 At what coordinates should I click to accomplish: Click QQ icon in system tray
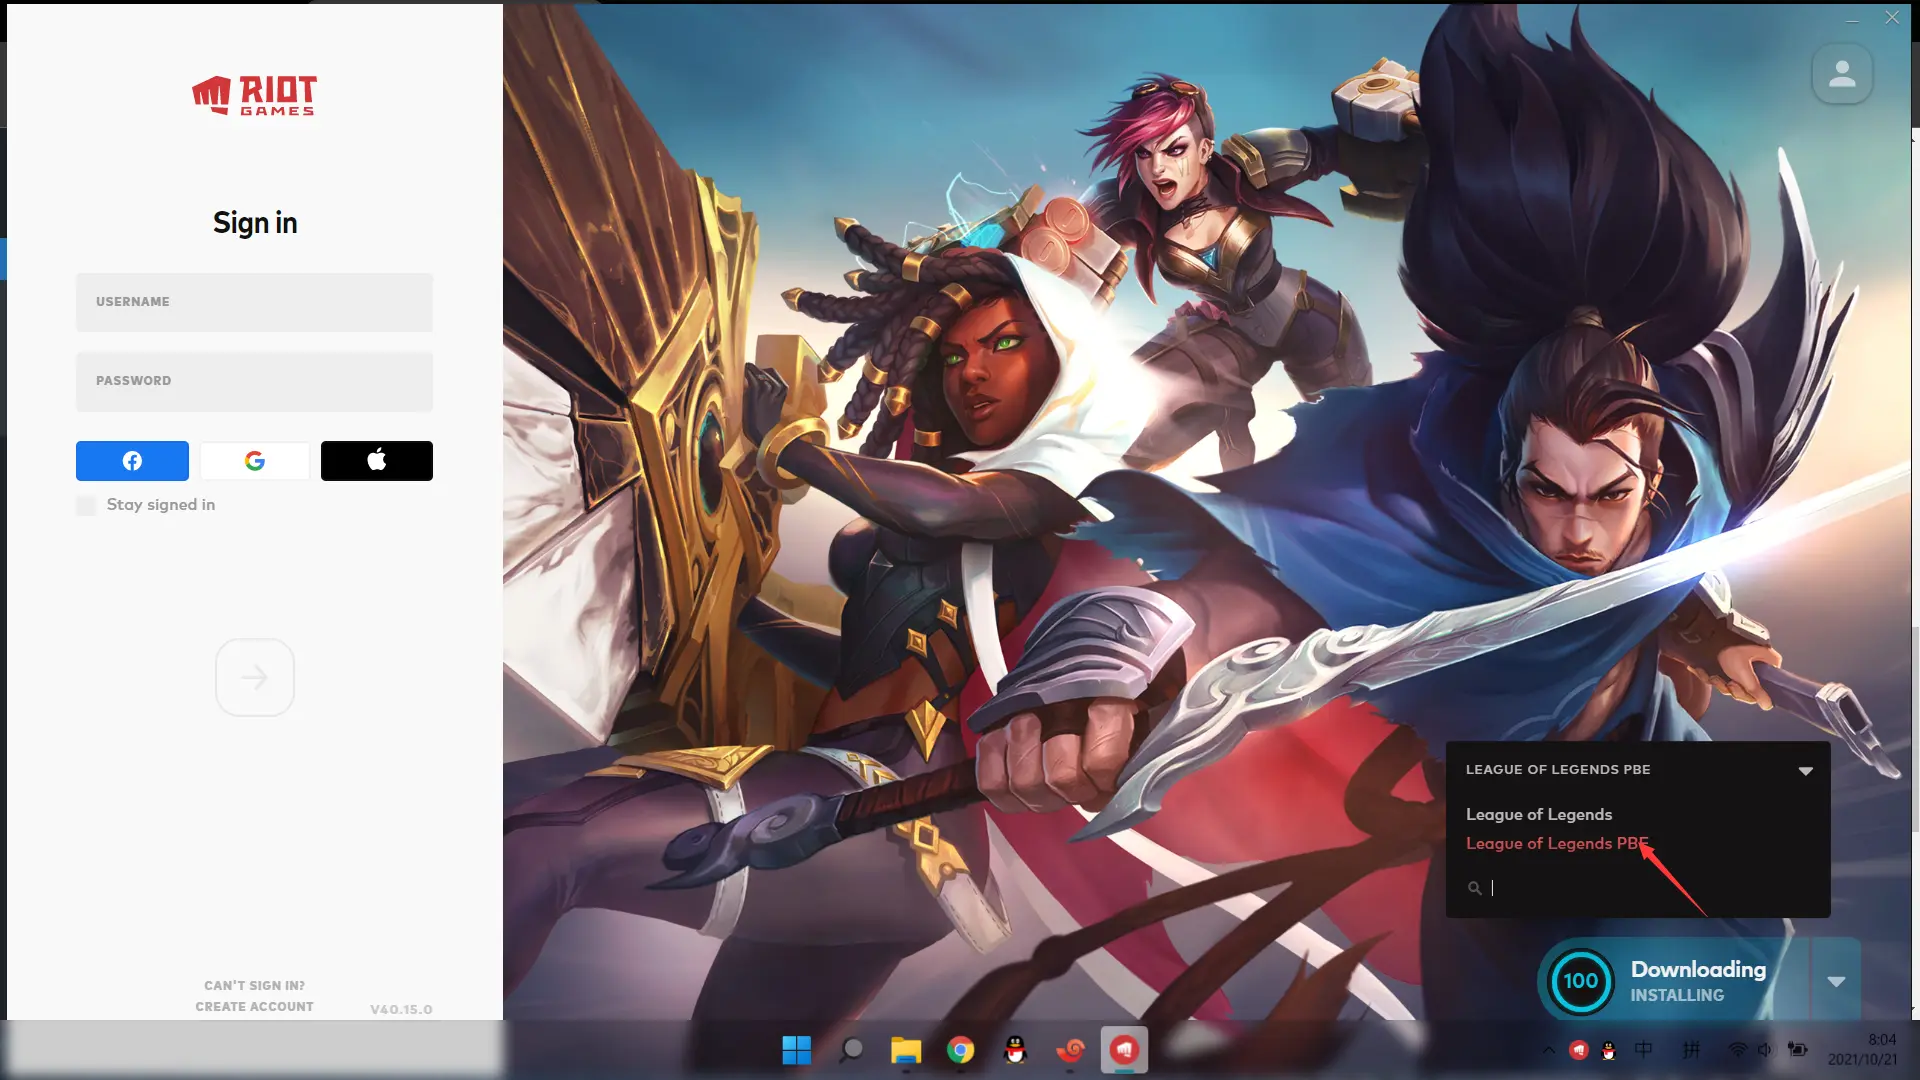(1609, 1050)
